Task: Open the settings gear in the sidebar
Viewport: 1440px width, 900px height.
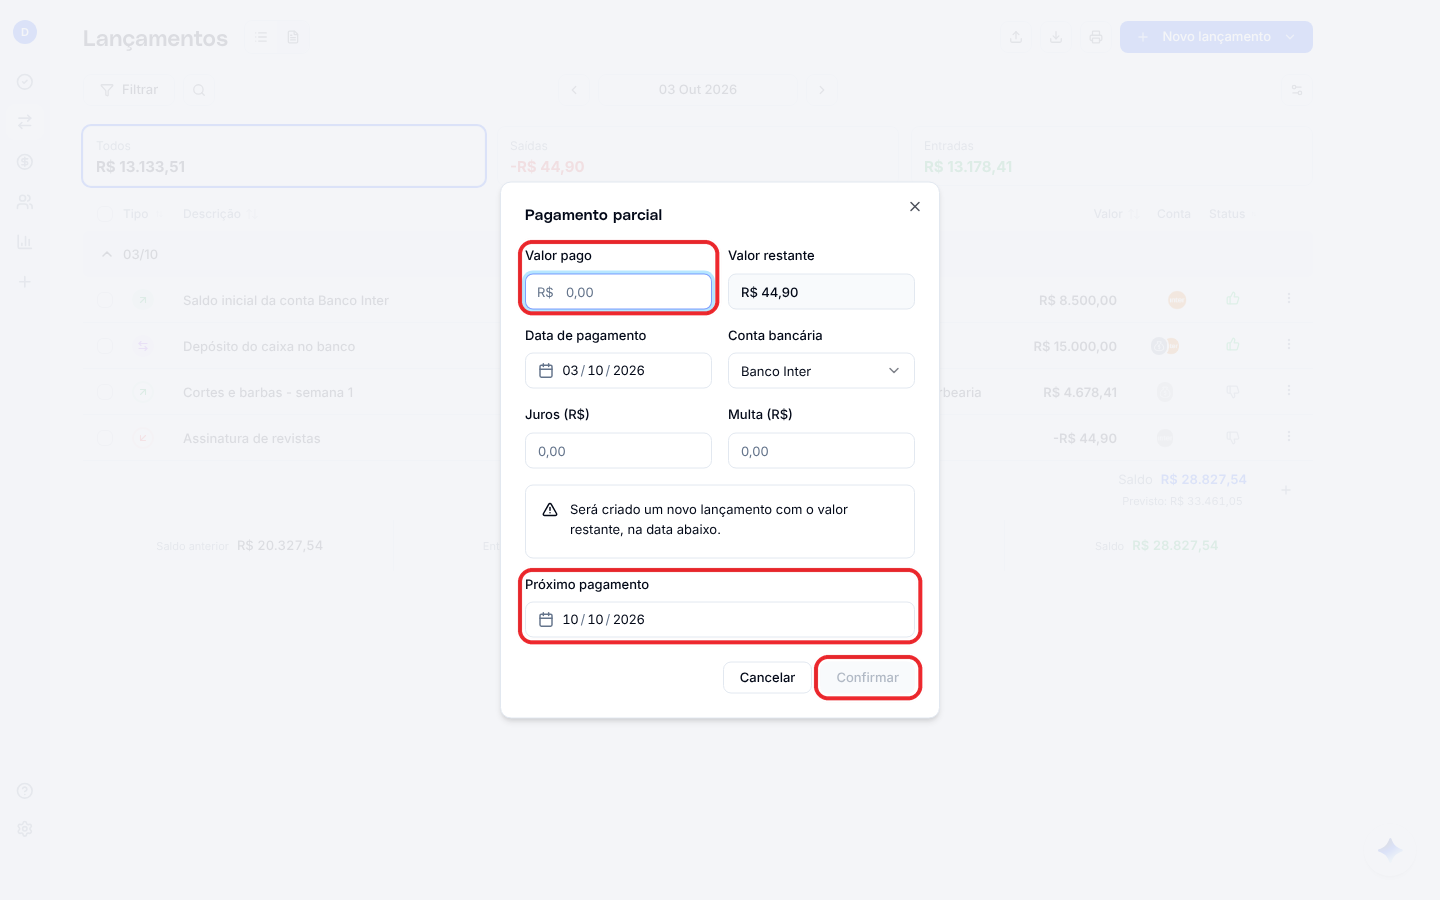Action: (x=25, y=829)
